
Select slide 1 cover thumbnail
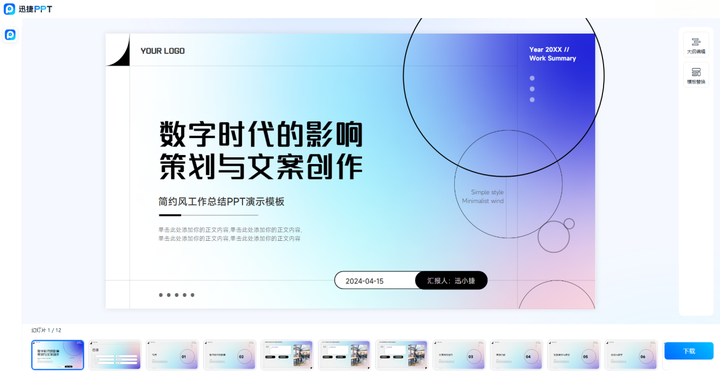tap(57, 355)
